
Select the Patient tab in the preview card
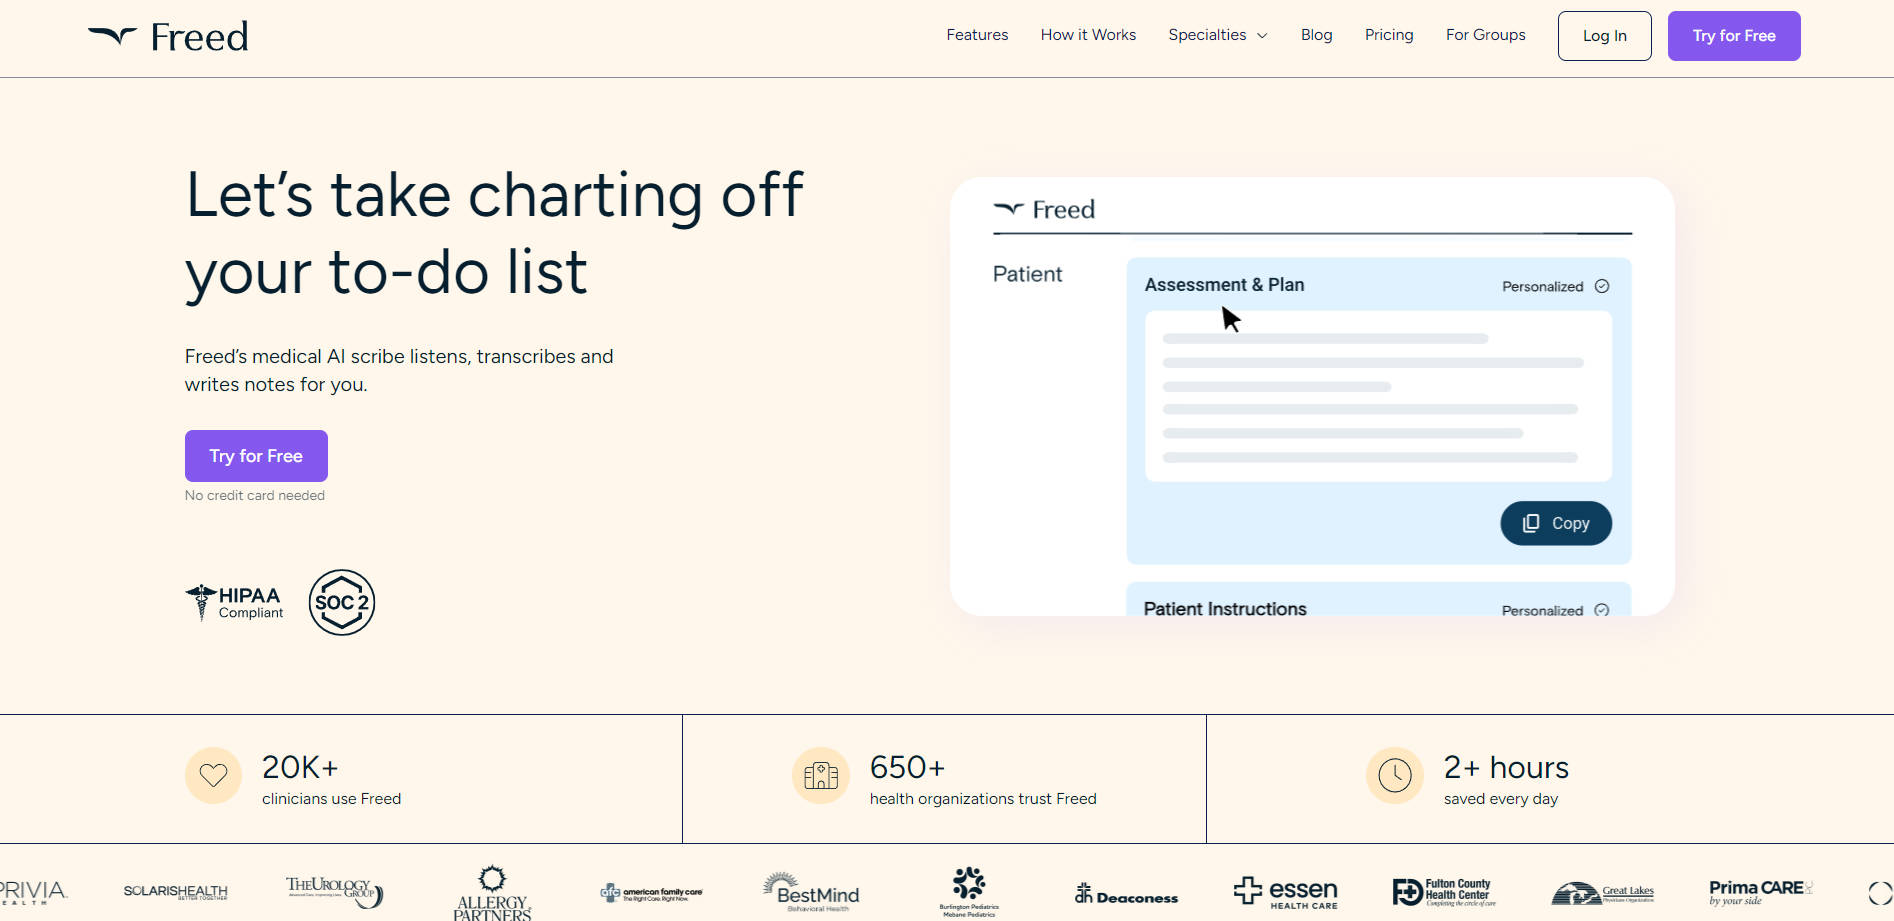point(1027,274)
